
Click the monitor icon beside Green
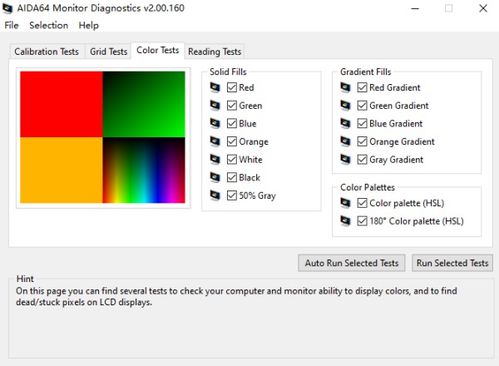215,105
